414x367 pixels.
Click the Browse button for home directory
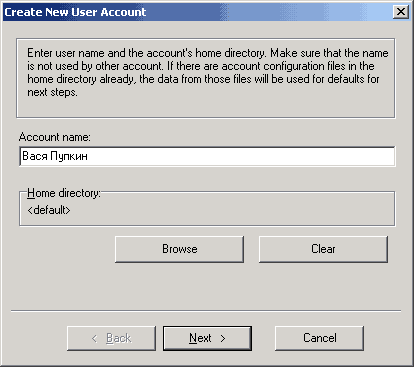coord(179,249)
